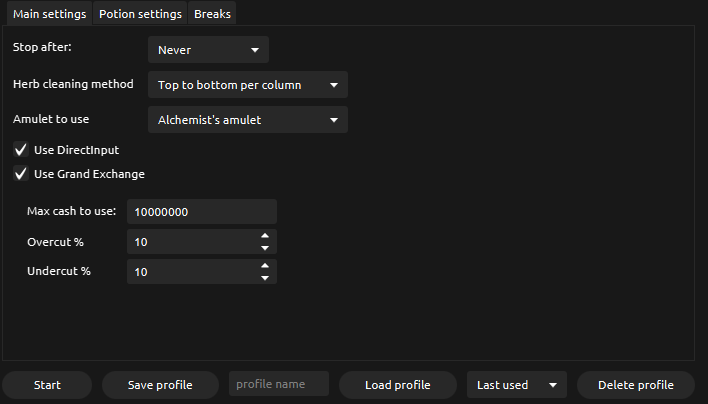
Task: Click the Herb cleaning method label
Action: click(x=73, y=84)
